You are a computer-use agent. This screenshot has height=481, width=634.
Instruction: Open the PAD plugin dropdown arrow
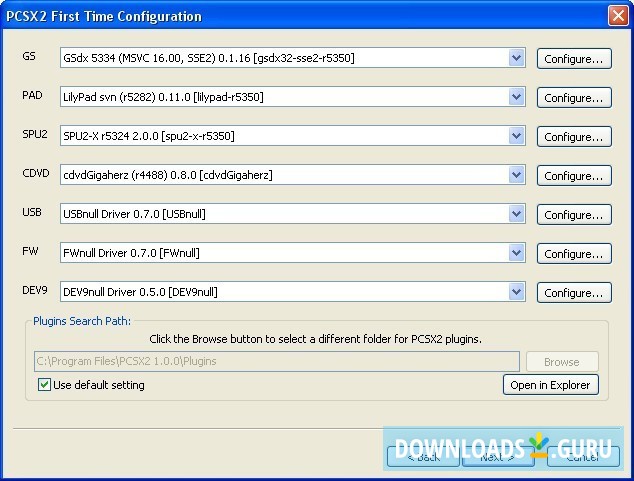(516, 97)
